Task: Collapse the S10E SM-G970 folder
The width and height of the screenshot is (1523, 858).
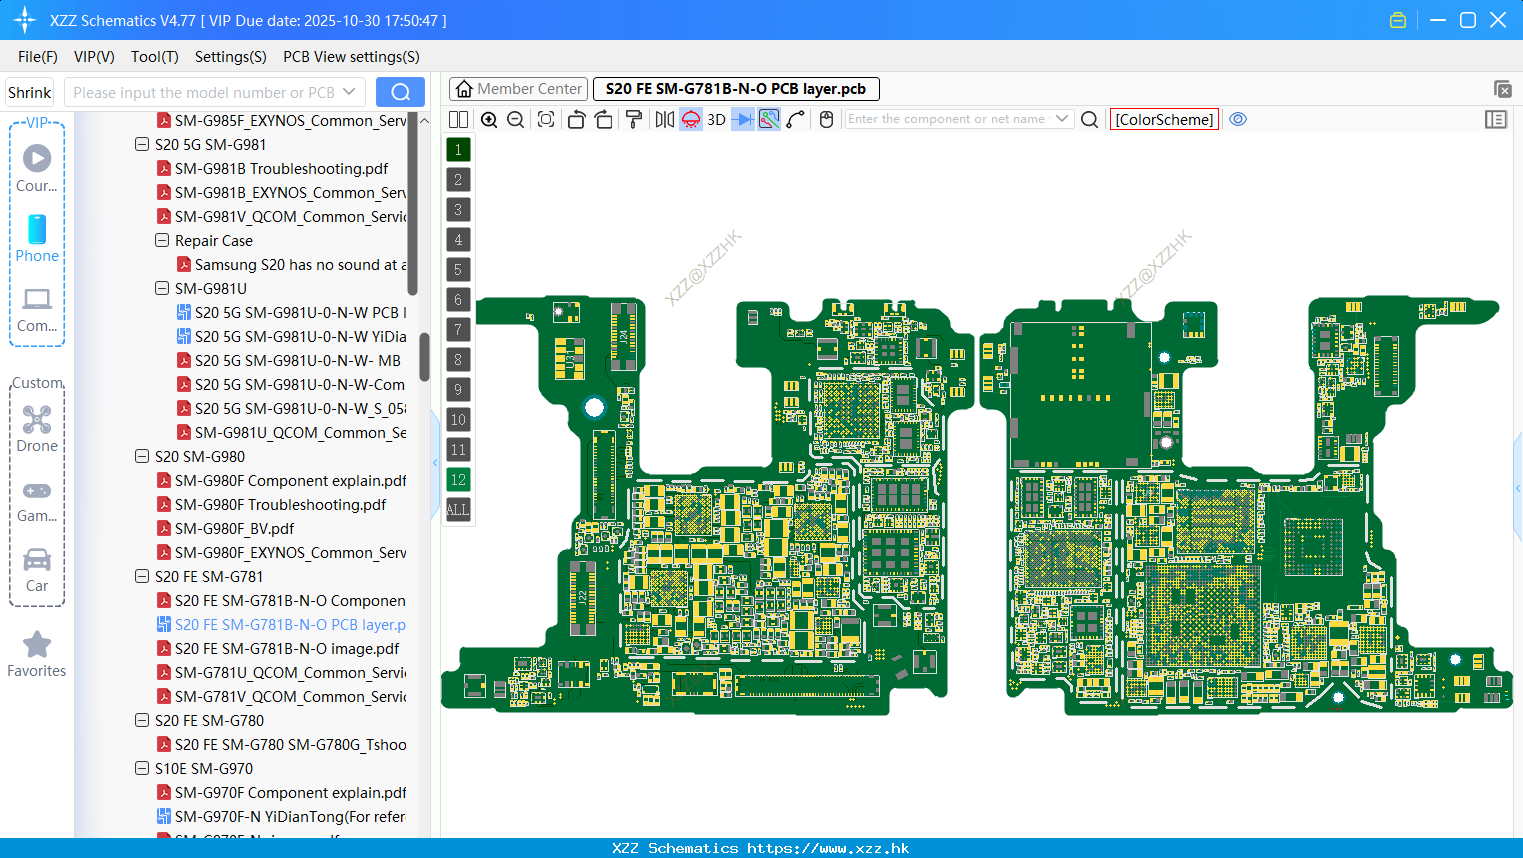Action: (142, 768)
